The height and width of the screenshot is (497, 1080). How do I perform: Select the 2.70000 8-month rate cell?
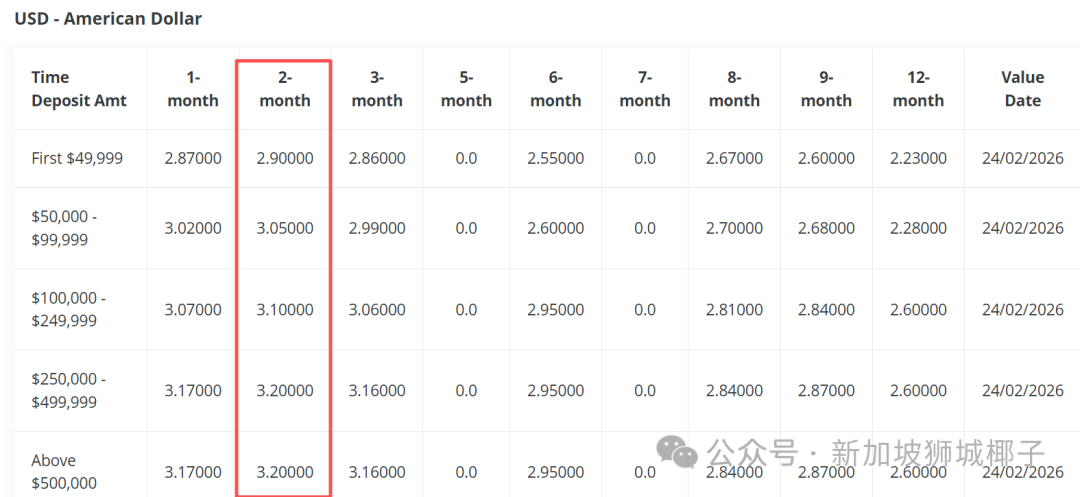click(x=734, y=228)
